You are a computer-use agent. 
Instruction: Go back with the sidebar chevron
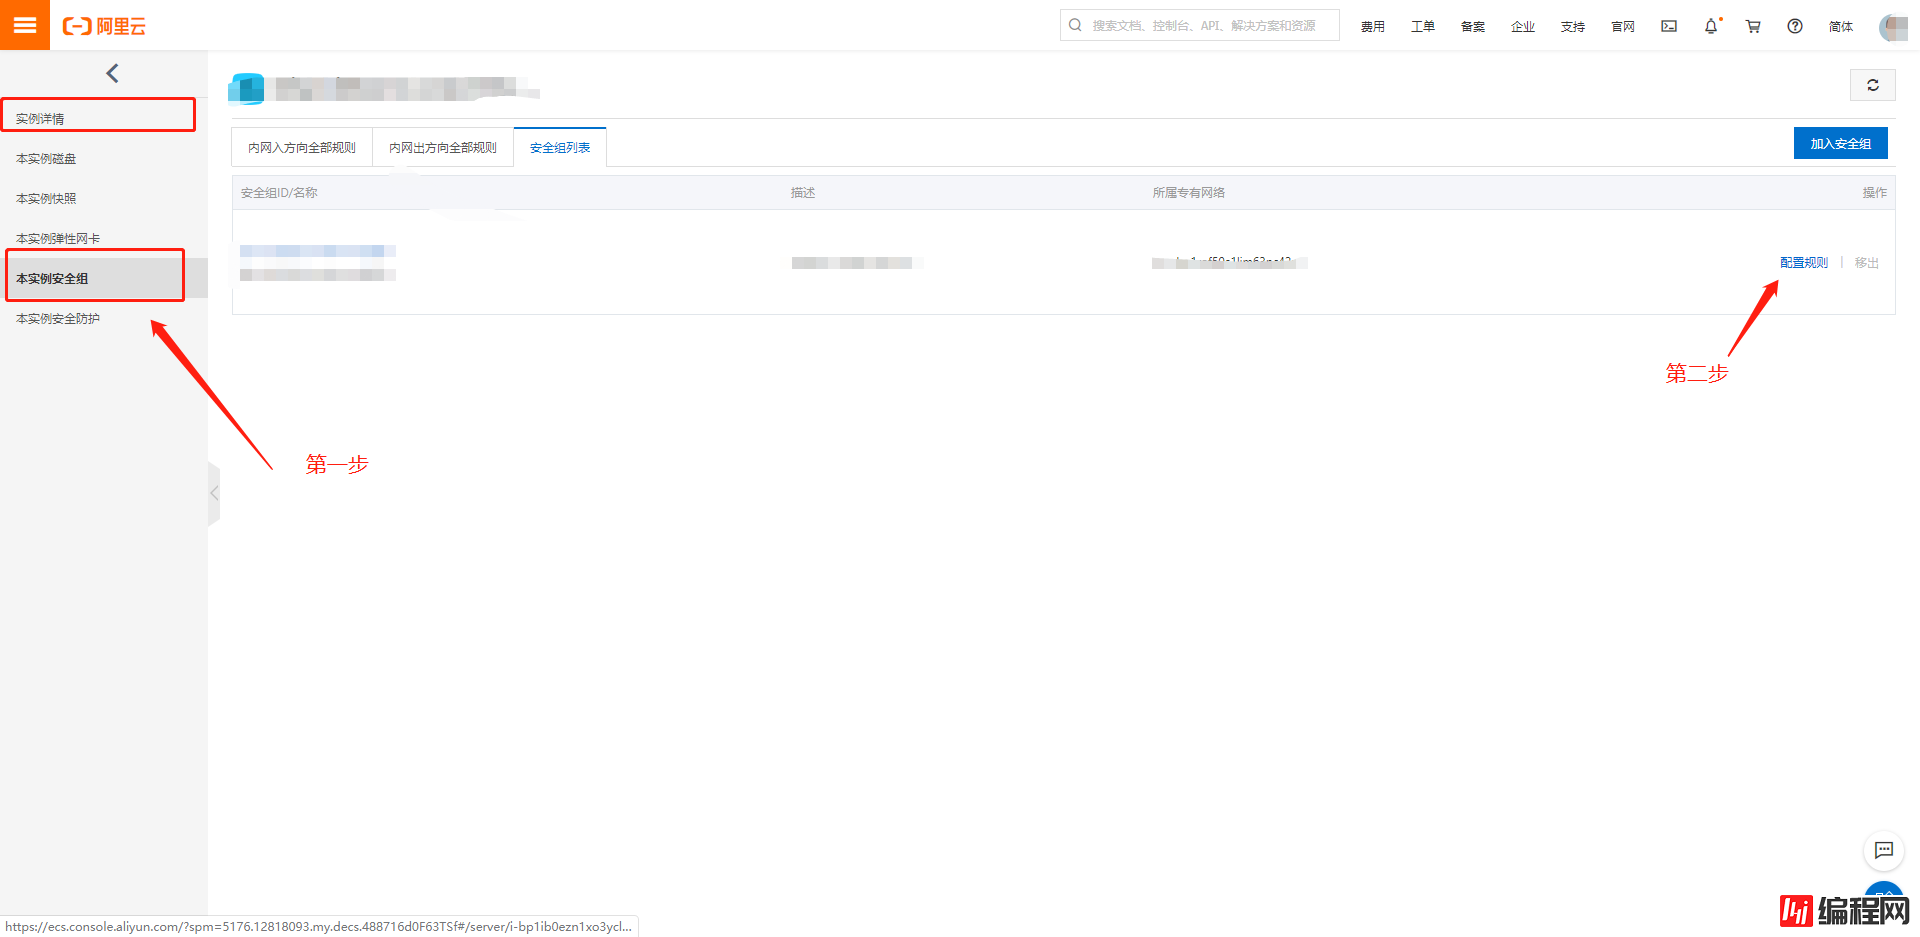[x=112, y=73]
